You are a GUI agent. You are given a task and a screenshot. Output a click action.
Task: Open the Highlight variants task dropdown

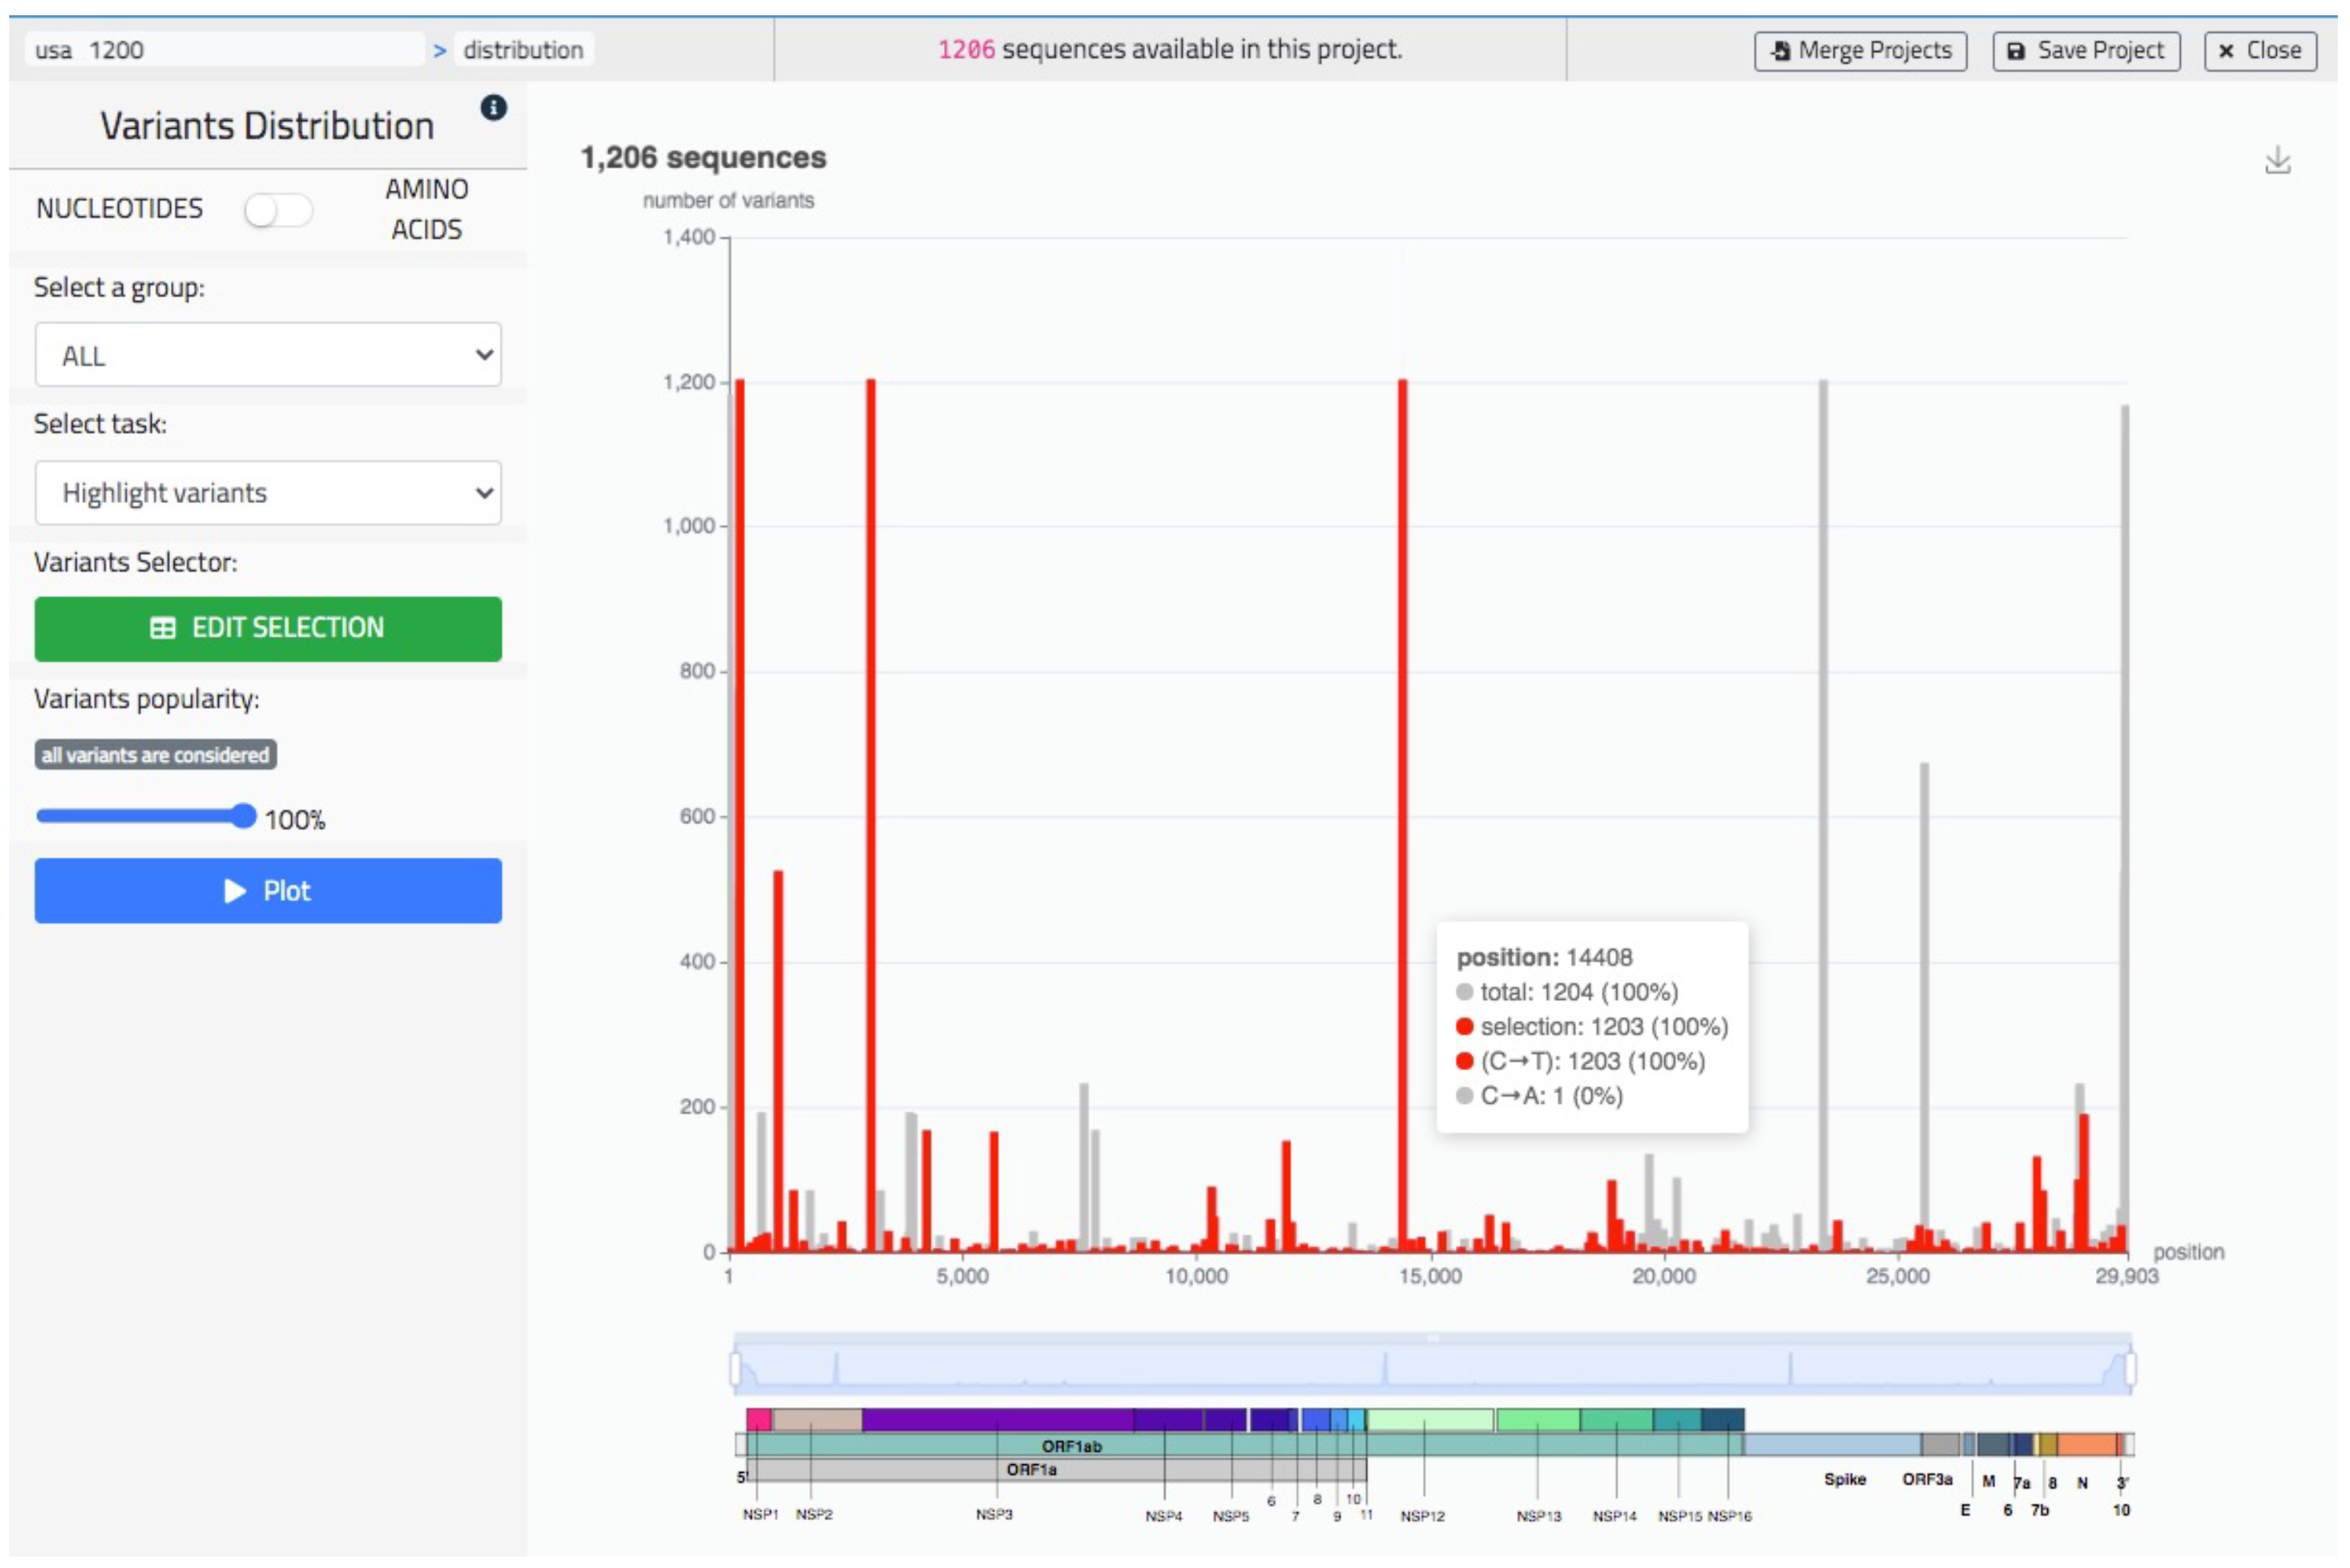point(268,493)
